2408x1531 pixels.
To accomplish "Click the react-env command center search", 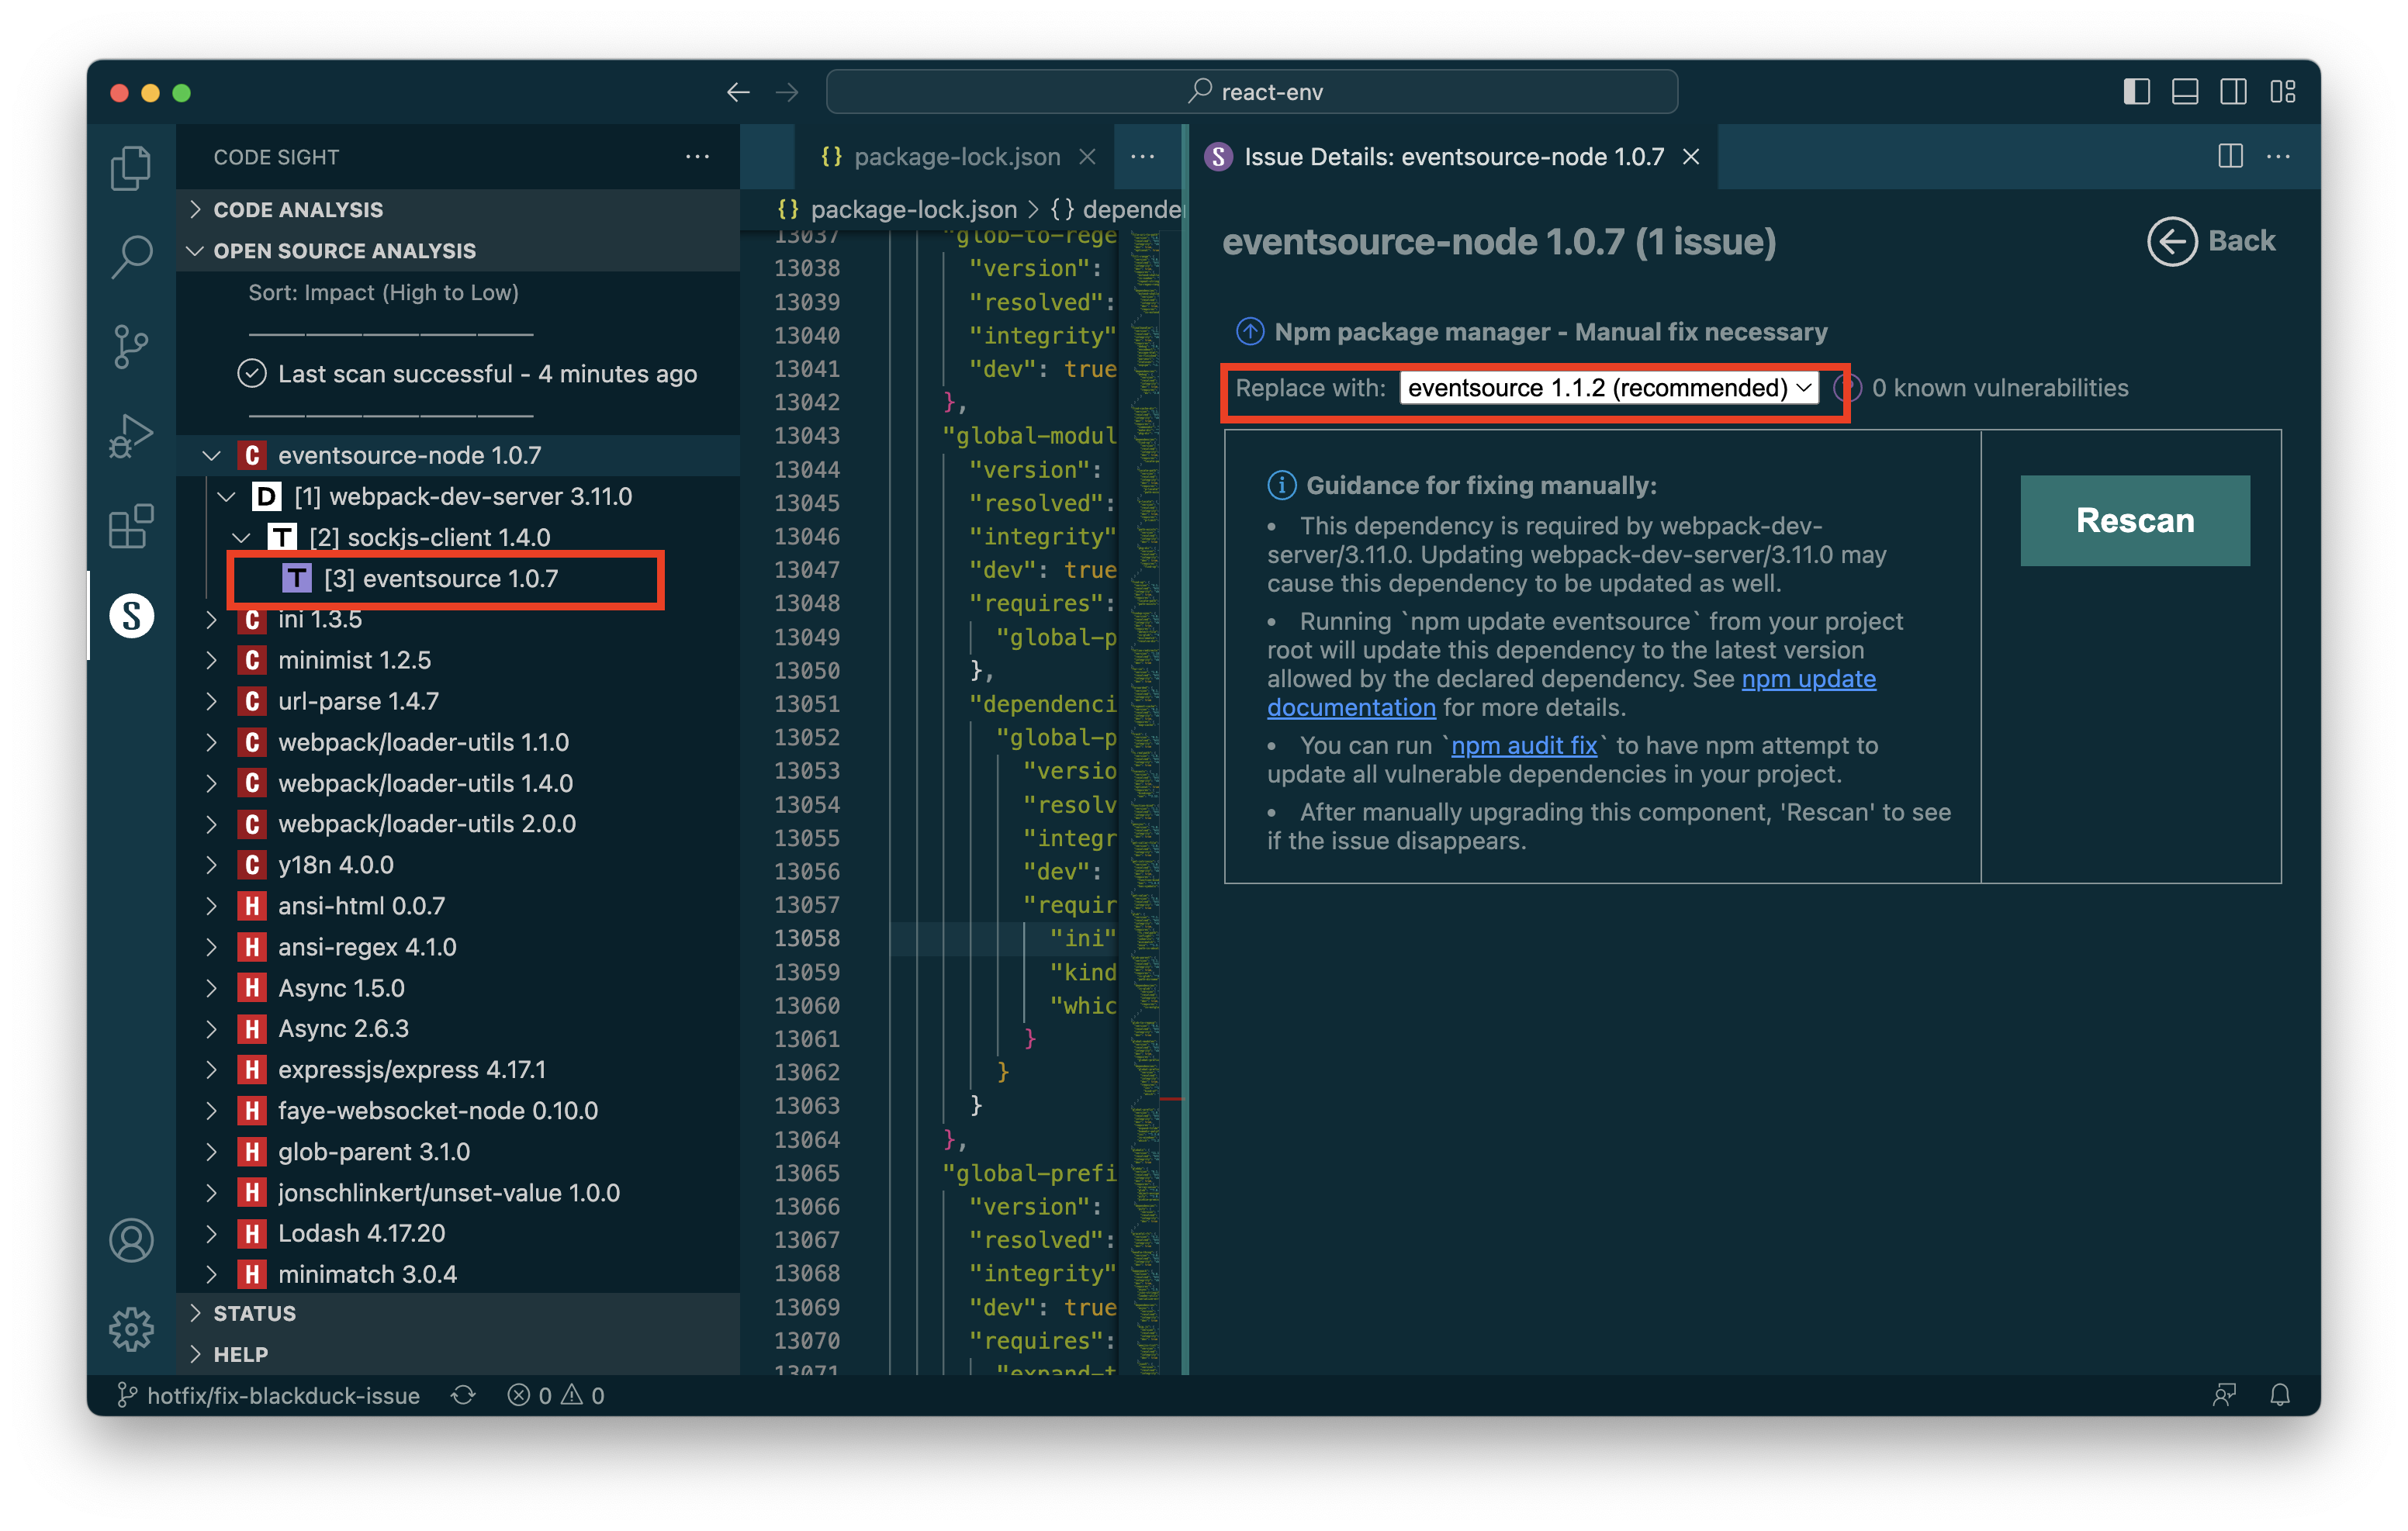I will tap(1252, 92).
